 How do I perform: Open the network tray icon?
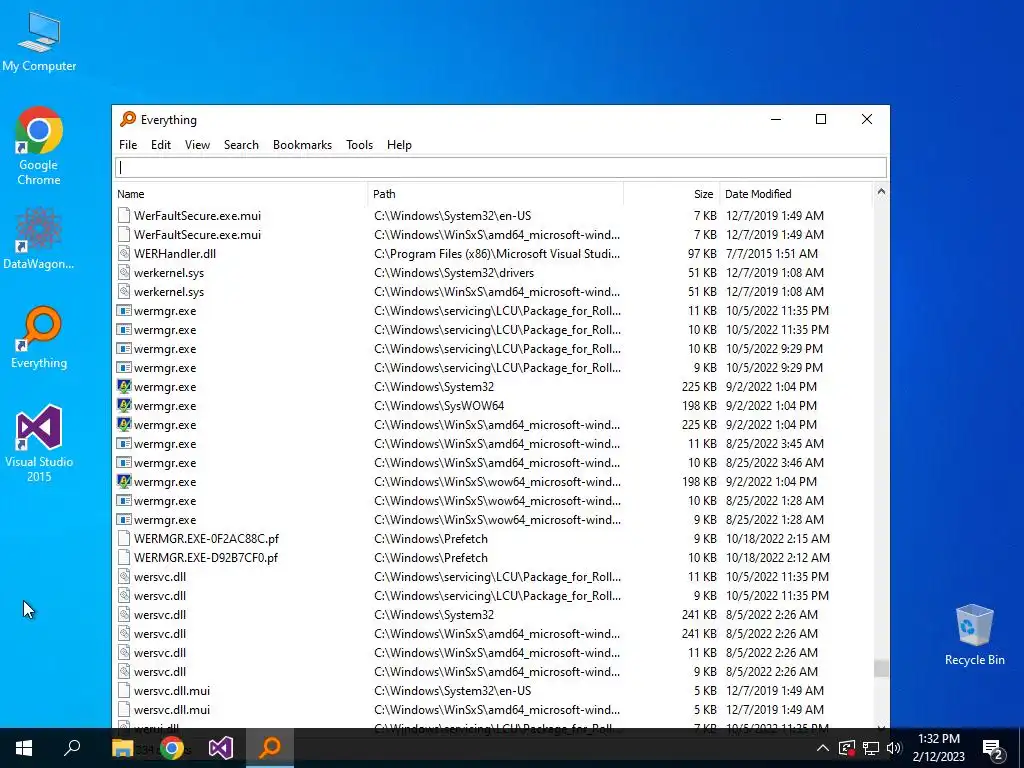[x=871, y=748]
